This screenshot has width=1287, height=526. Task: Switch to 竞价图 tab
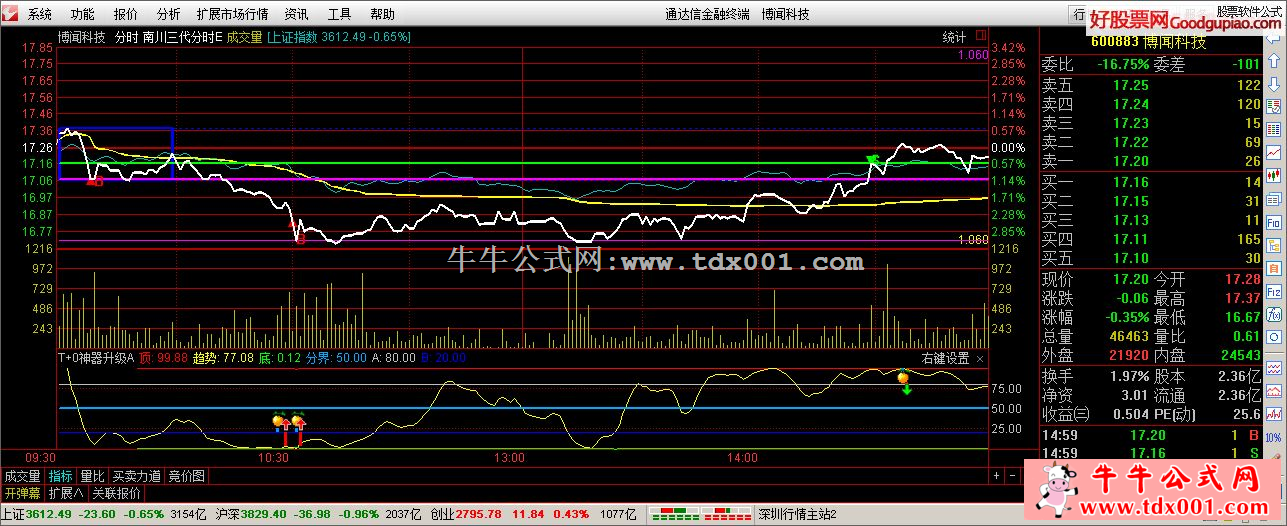(x=186, y=476)
